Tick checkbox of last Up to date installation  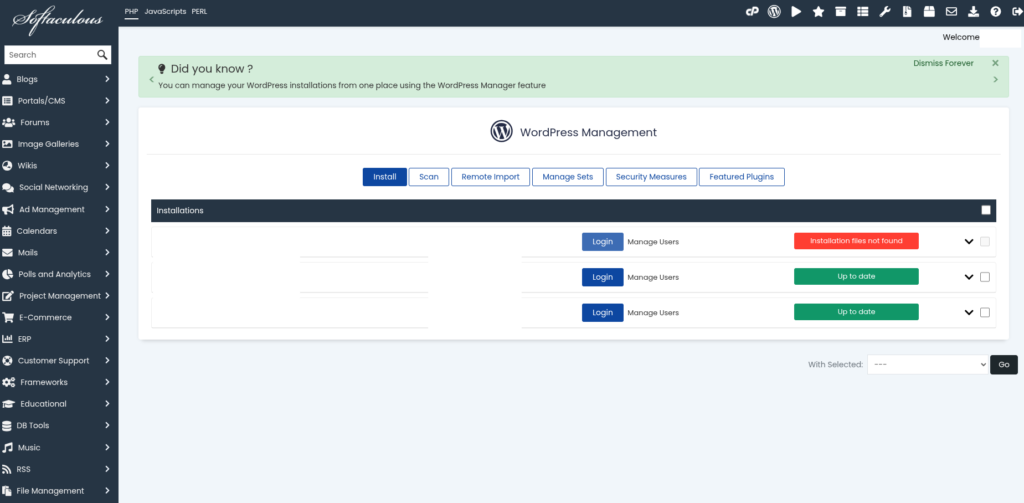coord(985,312)
